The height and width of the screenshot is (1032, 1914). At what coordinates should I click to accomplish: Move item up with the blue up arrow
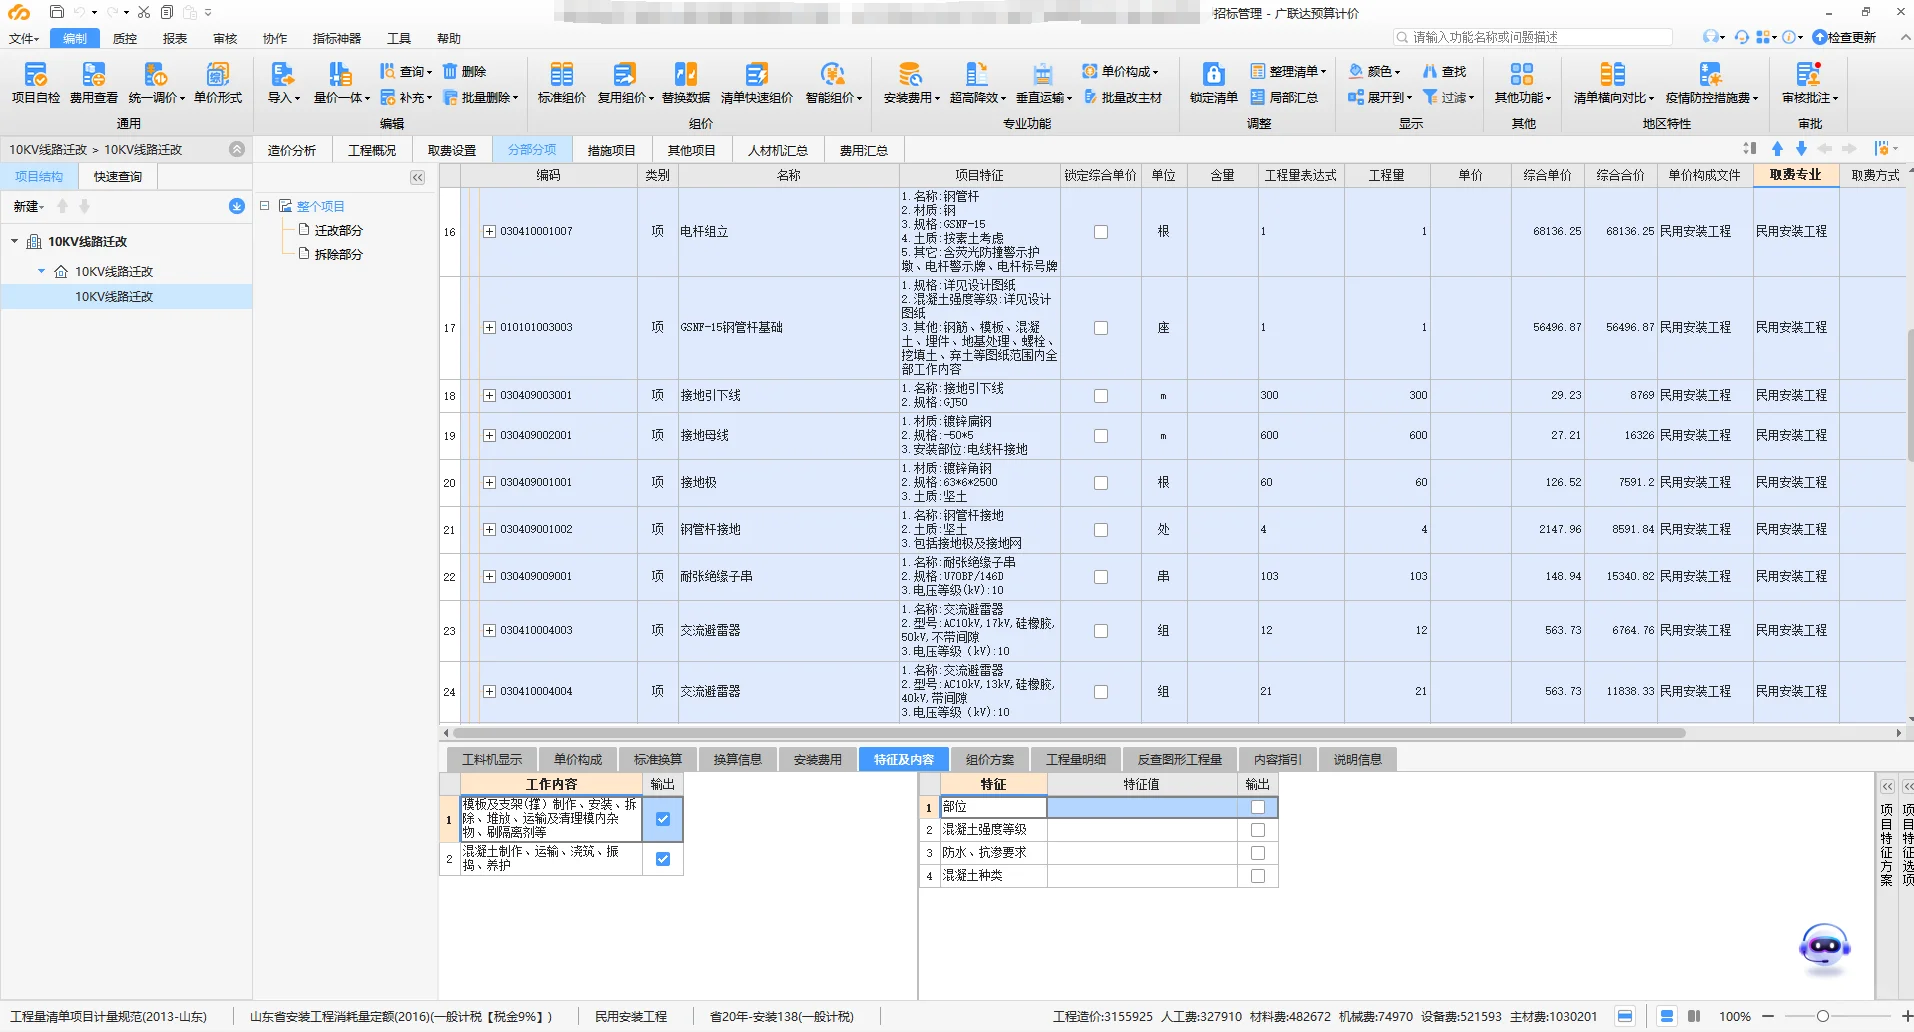pos(1777,149)
